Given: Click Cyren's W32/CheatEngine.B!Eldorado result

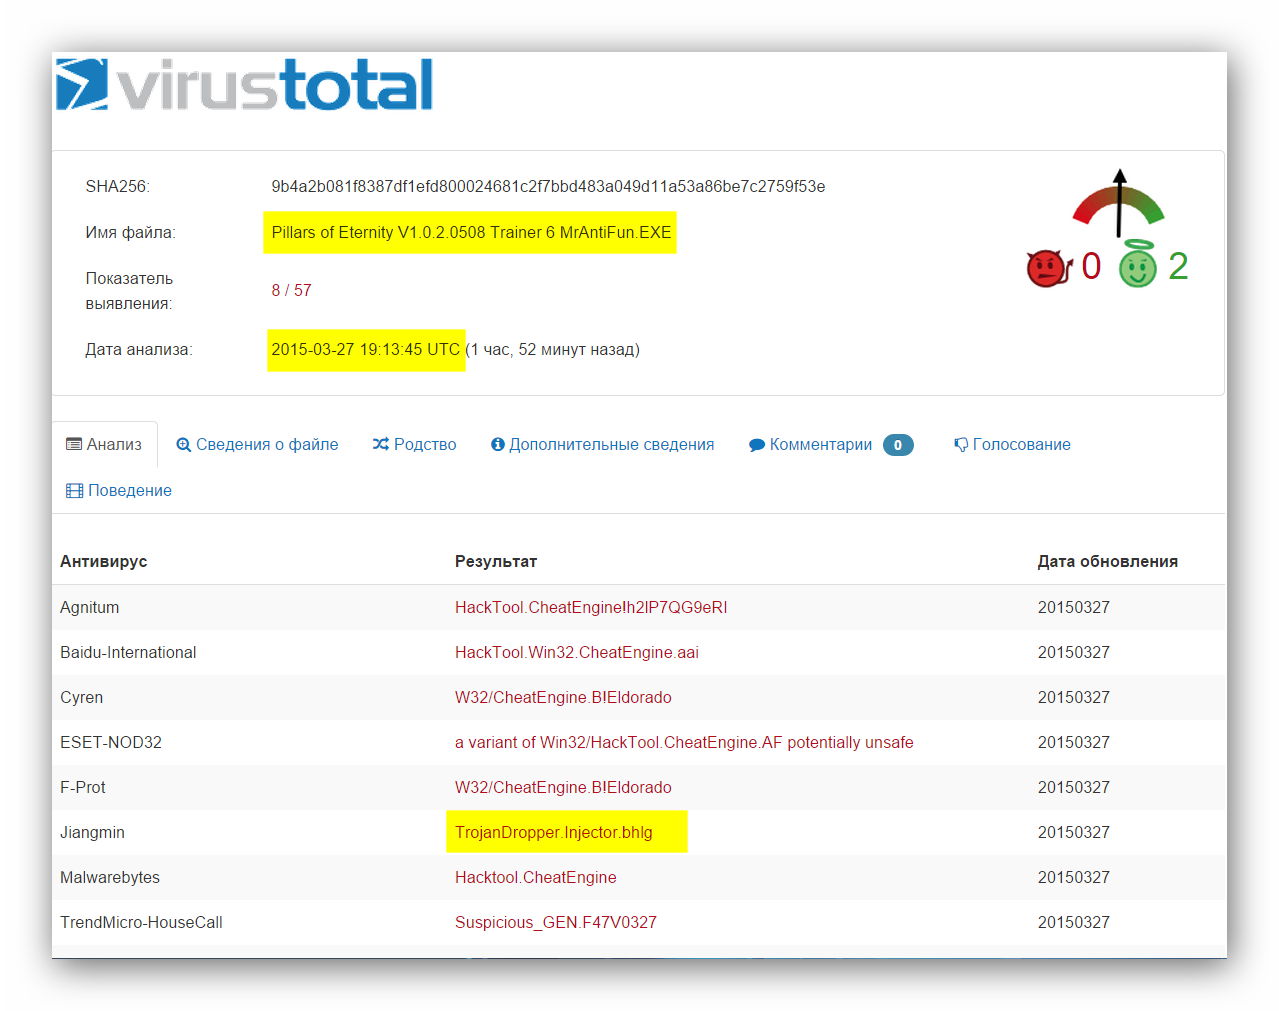Looking at the screenshot, I should (563, 697).
